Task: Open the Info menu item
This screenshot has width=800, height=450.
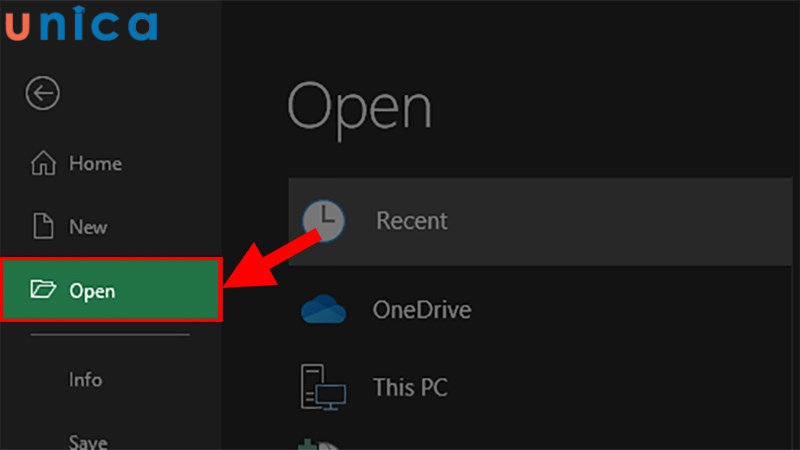Action: [85, 380]
